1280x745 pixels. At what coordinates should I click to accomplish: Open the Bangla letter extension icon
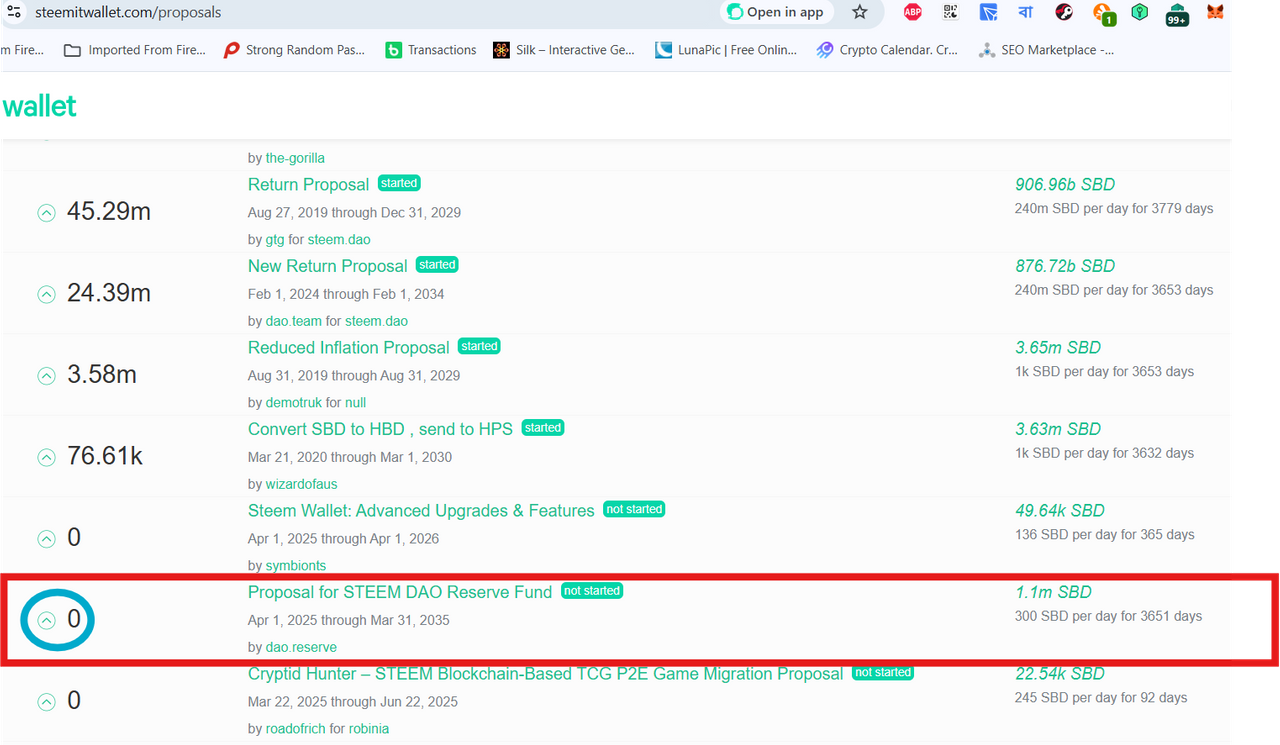coord(1026,12)
